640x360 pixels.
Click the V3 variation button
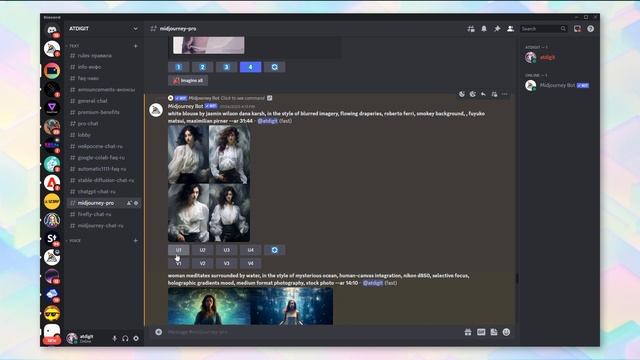[227, 263]
